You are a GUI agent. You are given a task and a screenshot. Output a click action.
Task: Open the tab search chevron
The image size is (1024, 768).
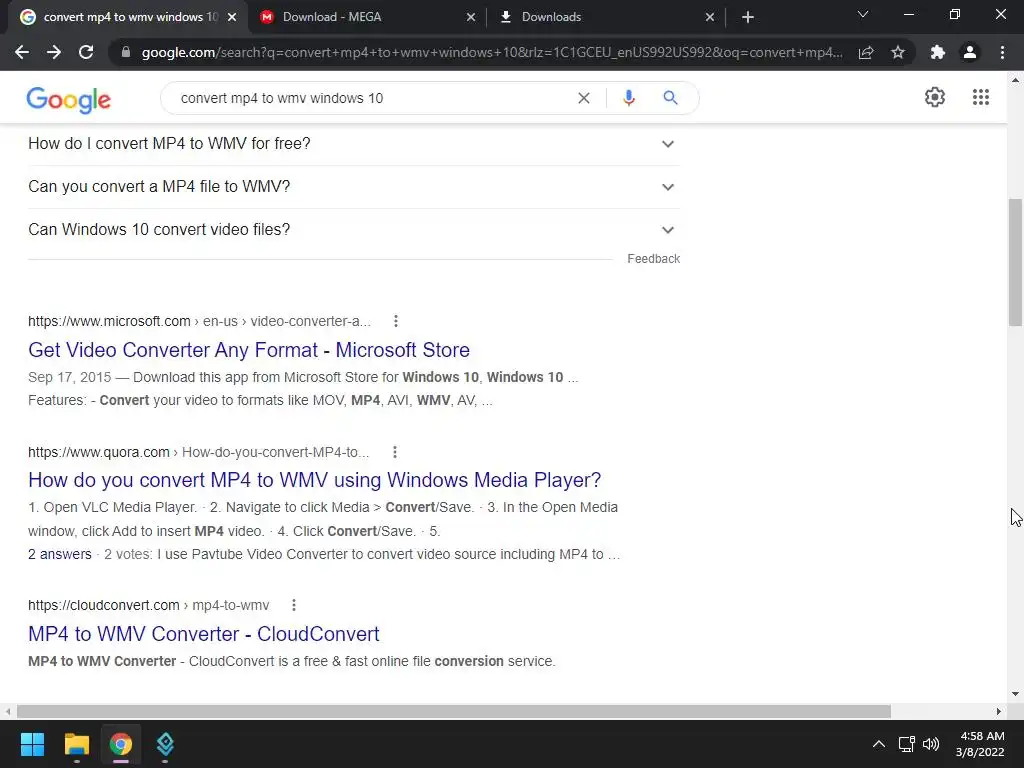point(863,14)
